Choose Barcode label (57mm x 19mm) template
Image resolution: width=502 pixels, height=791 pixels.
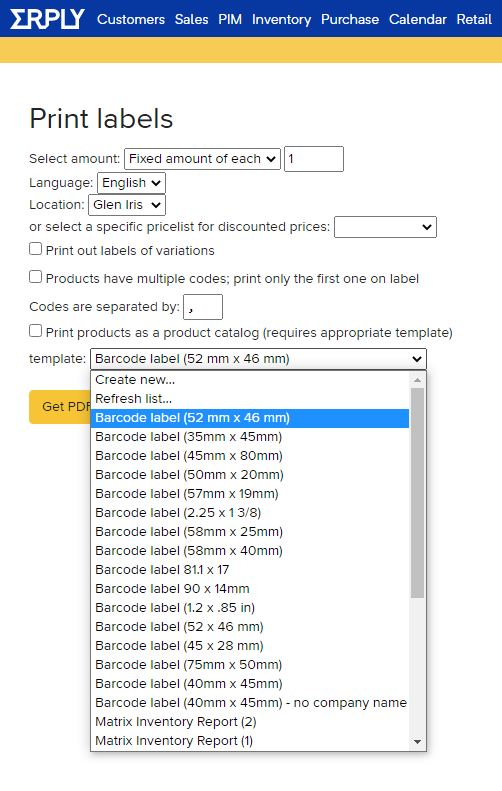(250, 494)
